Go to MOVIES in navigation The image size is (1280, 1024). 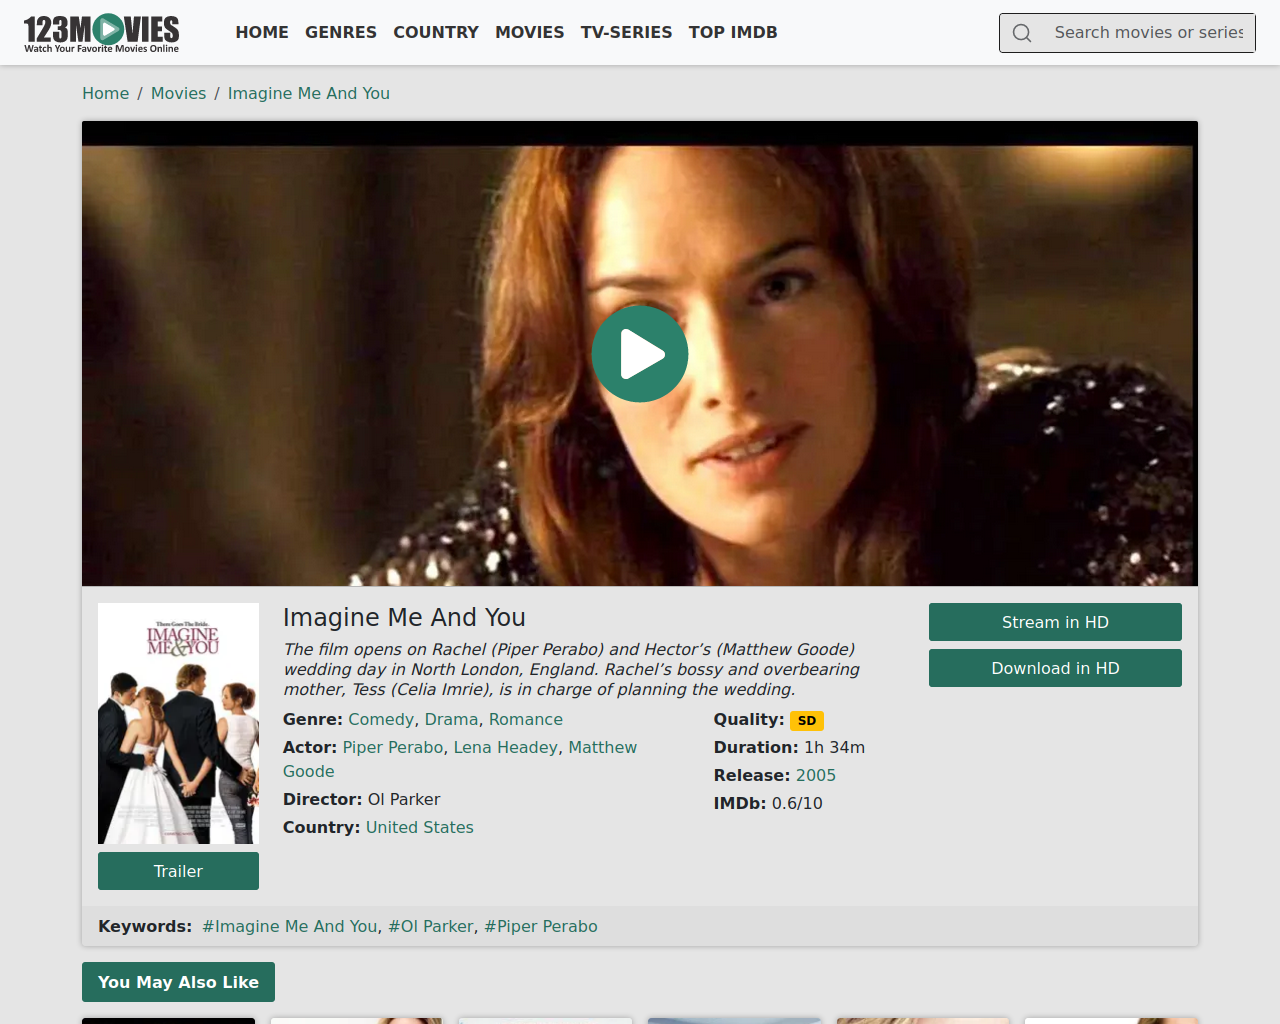530,32
